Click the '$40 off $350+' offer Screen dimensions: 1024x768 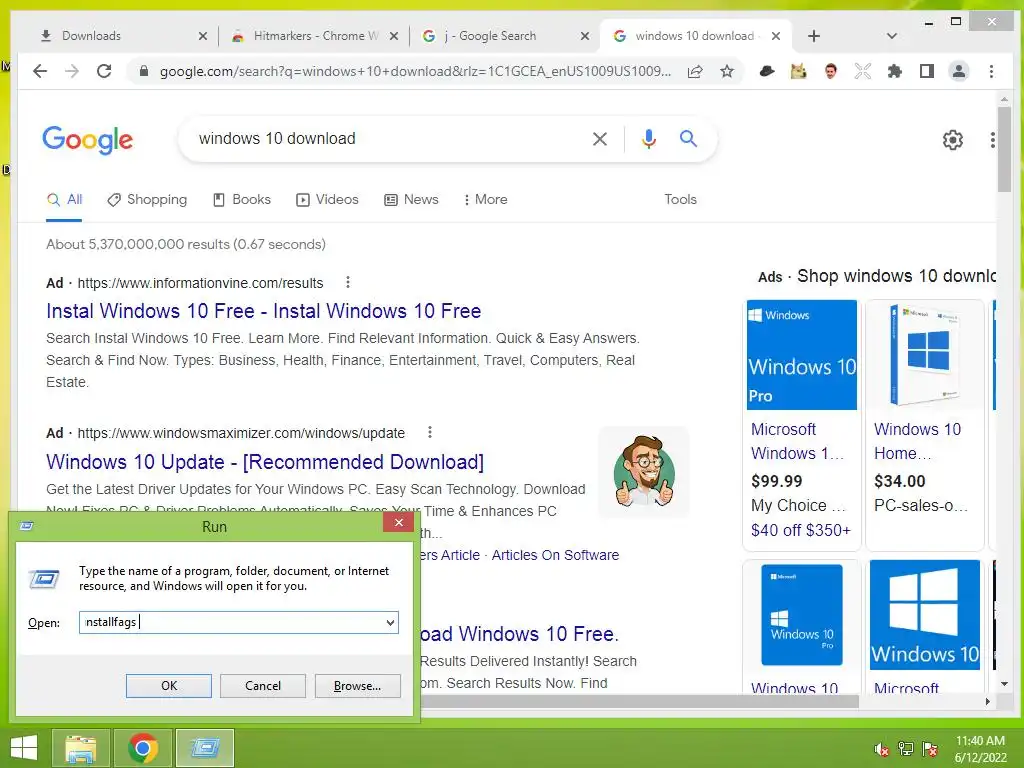(801, 530)
